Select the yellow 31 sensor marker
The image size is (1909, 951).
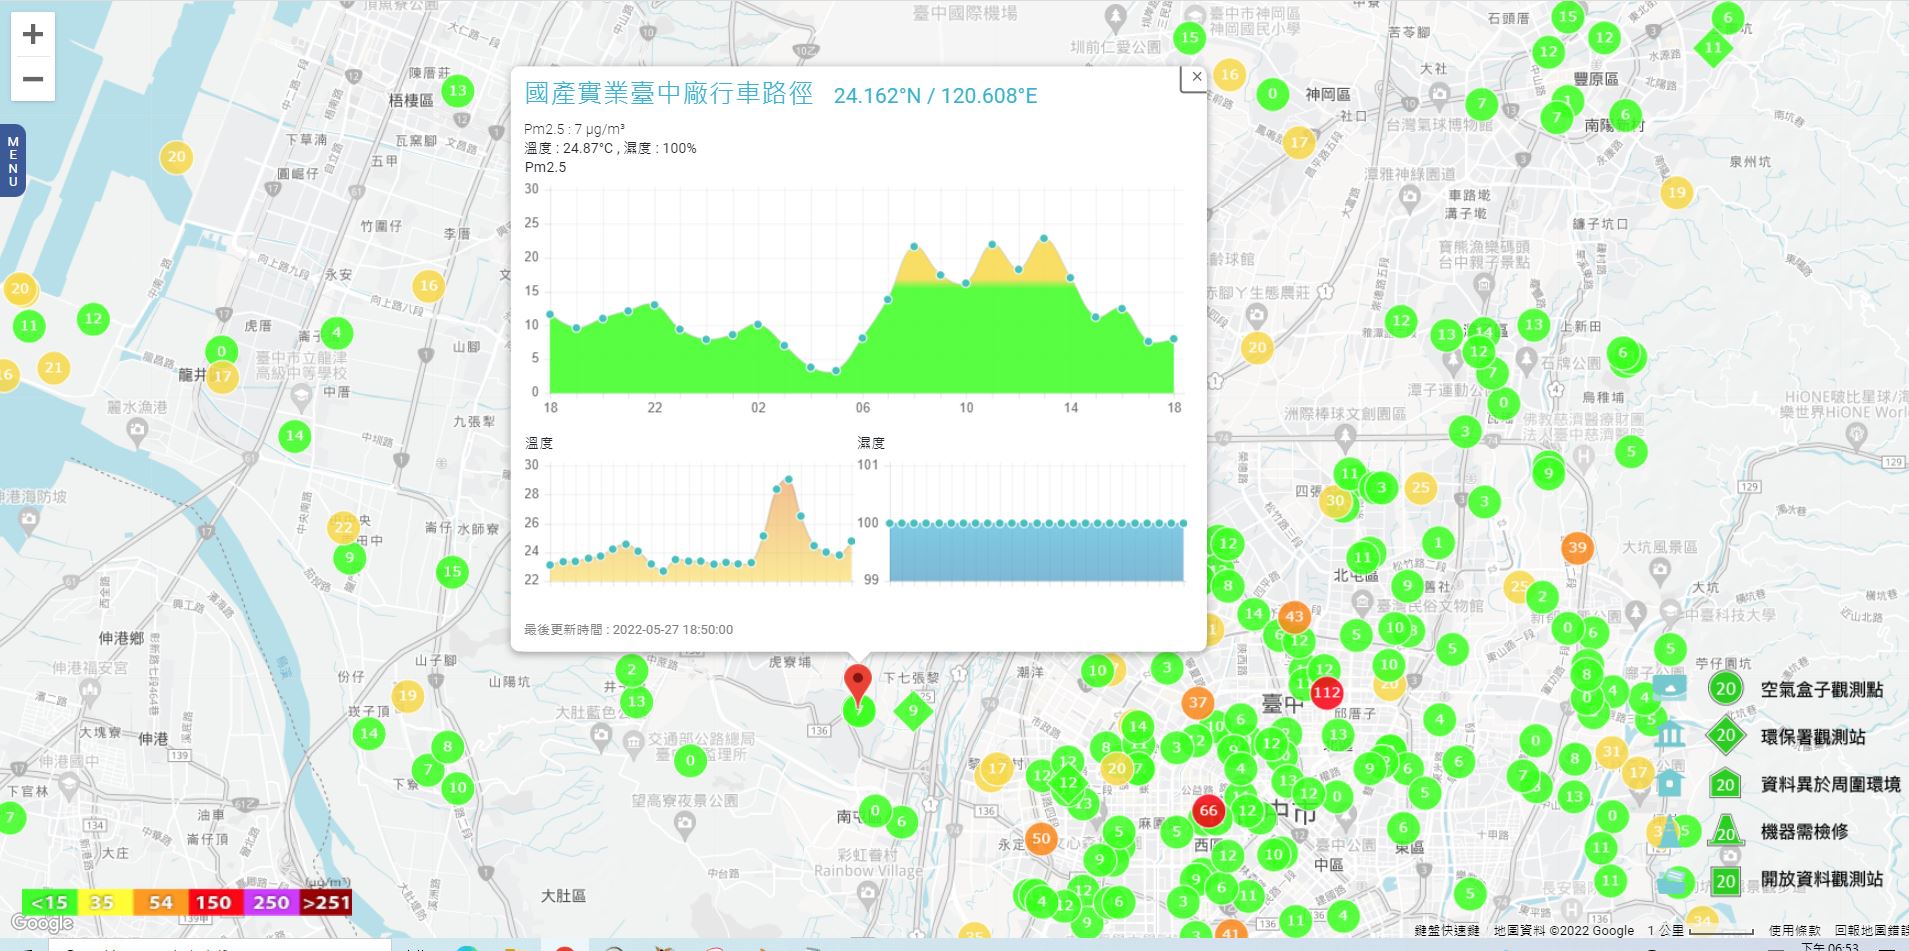[x=1611, y=751]
